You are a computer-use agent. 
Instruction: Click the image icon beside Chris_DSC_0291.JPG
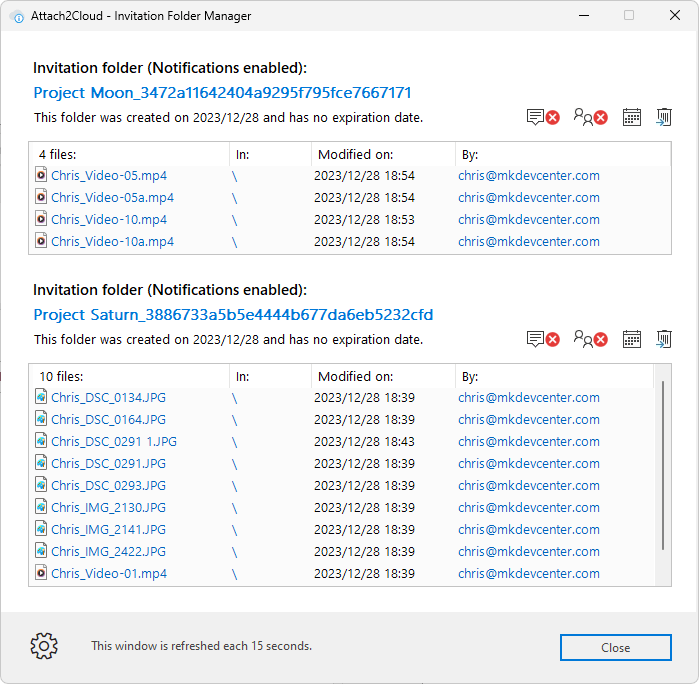click(x=41, y=463)
